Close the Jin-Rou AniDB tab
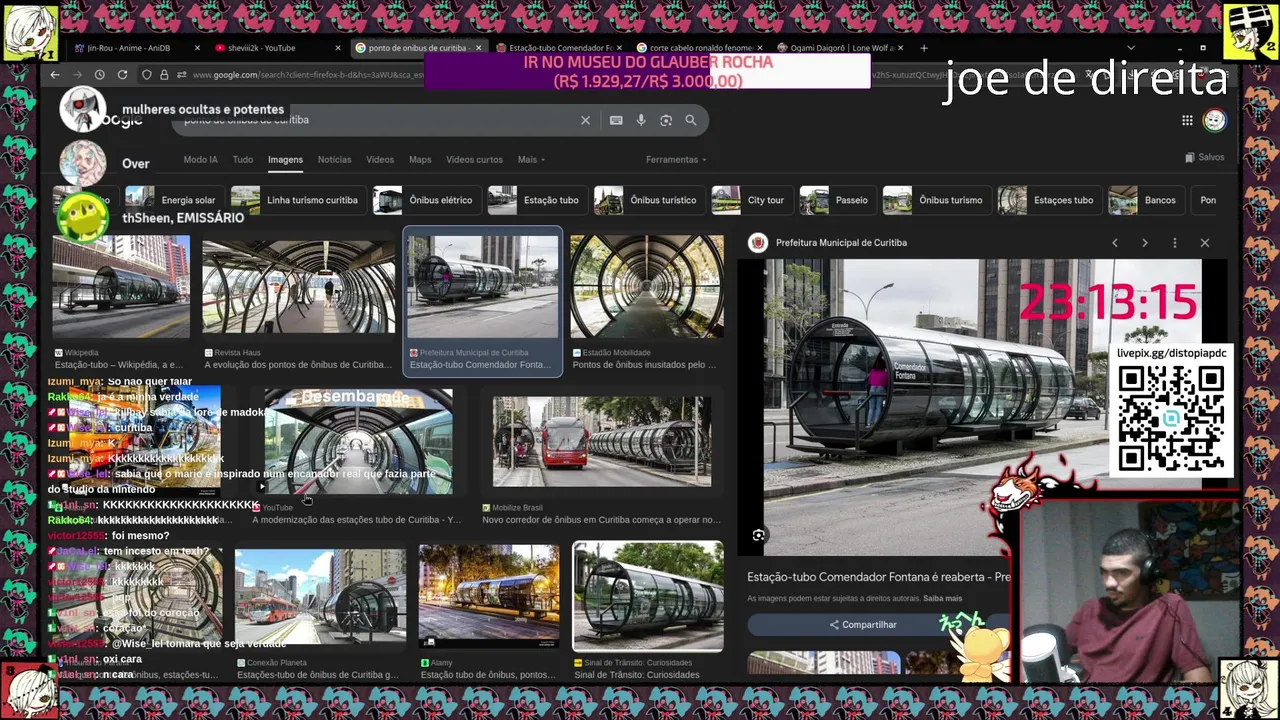Image resolution: width=1280 pixels, height=720 pixels. 197,48
